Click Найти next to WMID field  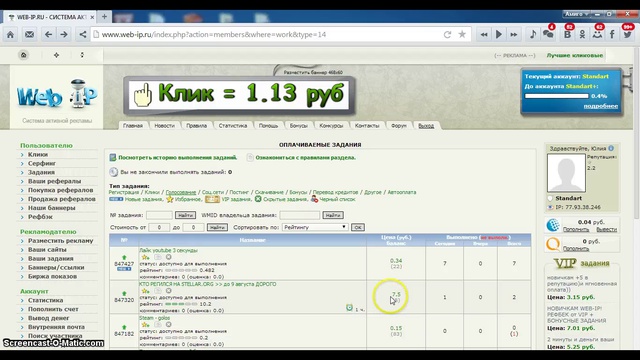pos(333,215)
